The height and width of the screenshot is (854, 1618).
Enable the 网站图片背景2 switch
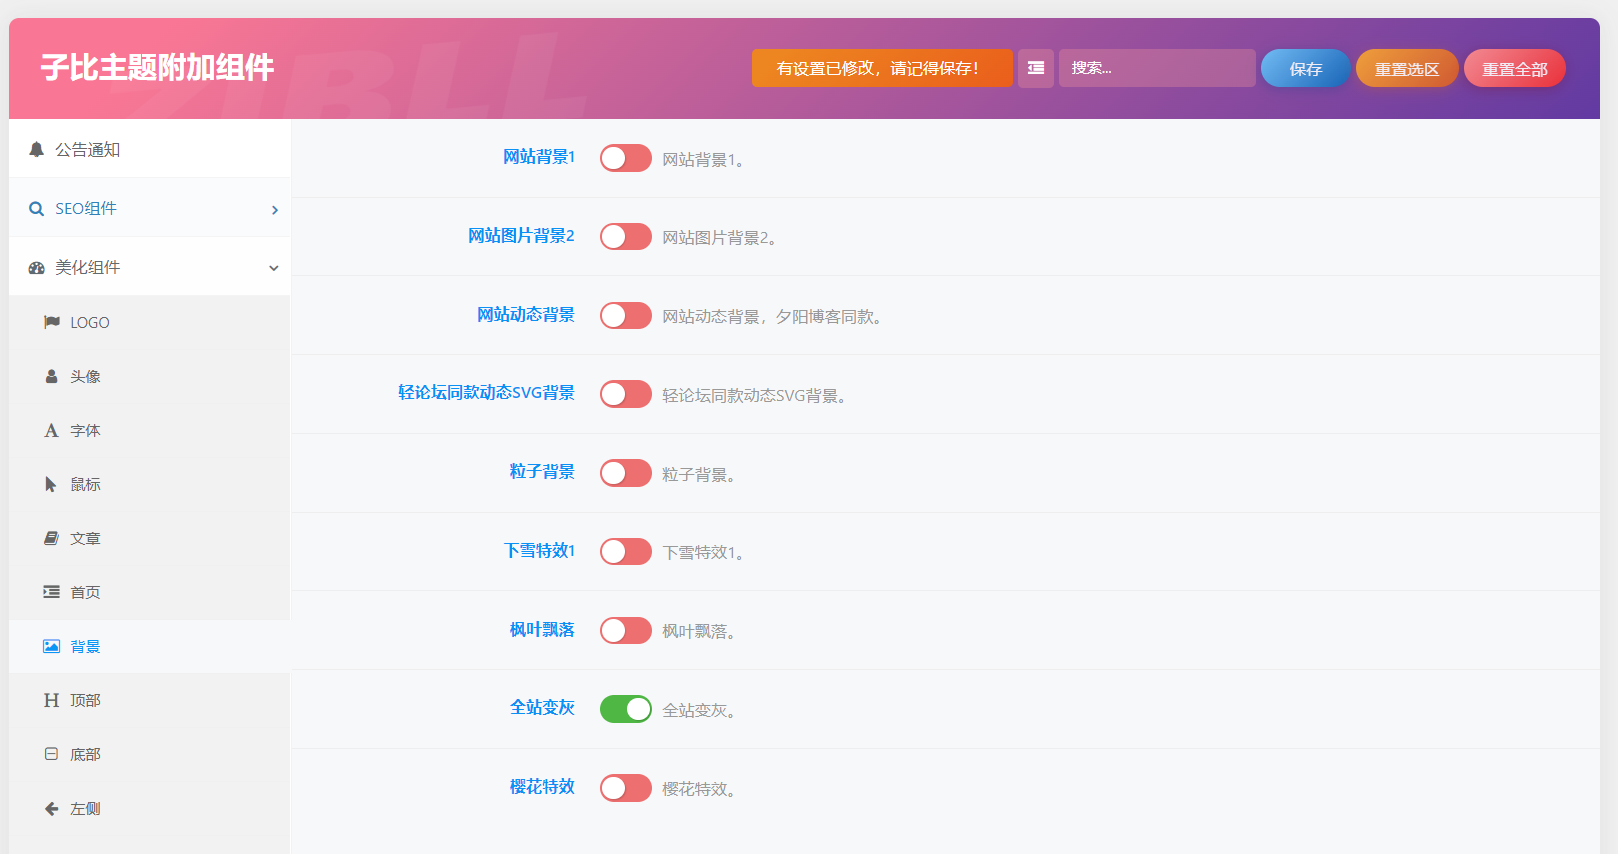coord(626,236)
